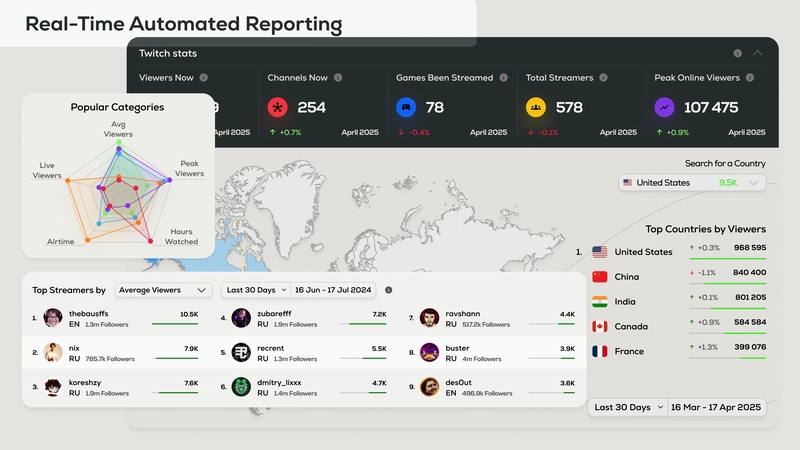Screen dimensions: 800x450
Task: Click koreshzy streamer avatar
Action: [x=53, y=387]
